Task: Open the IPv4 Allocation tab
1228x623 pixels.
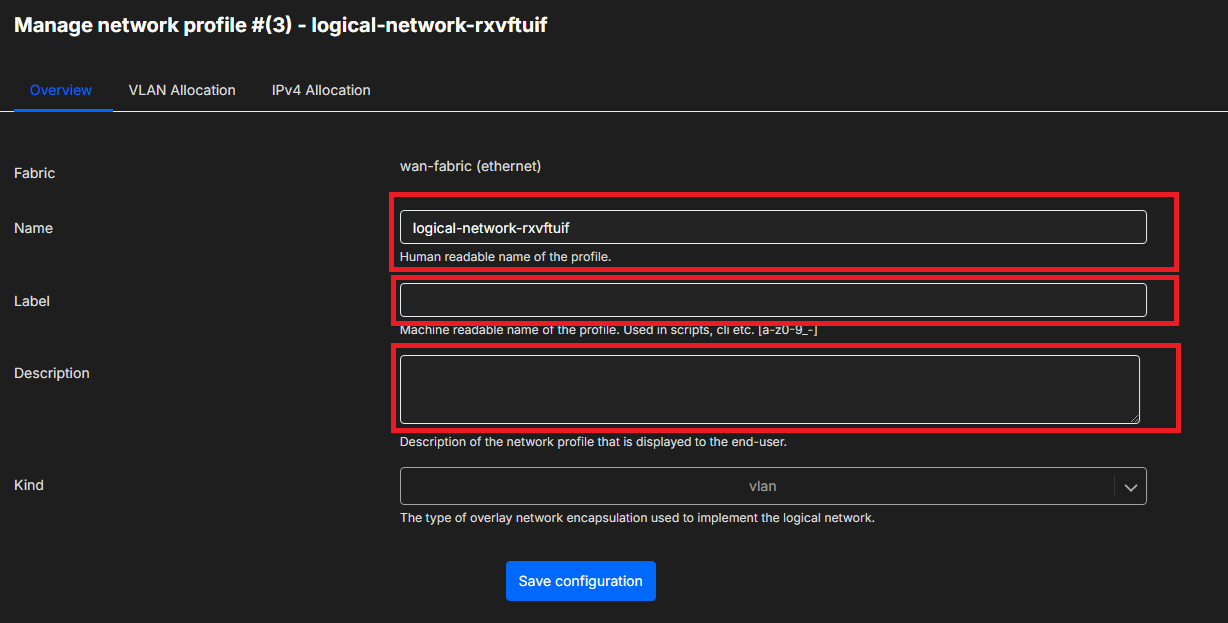Action: point(321,90)
